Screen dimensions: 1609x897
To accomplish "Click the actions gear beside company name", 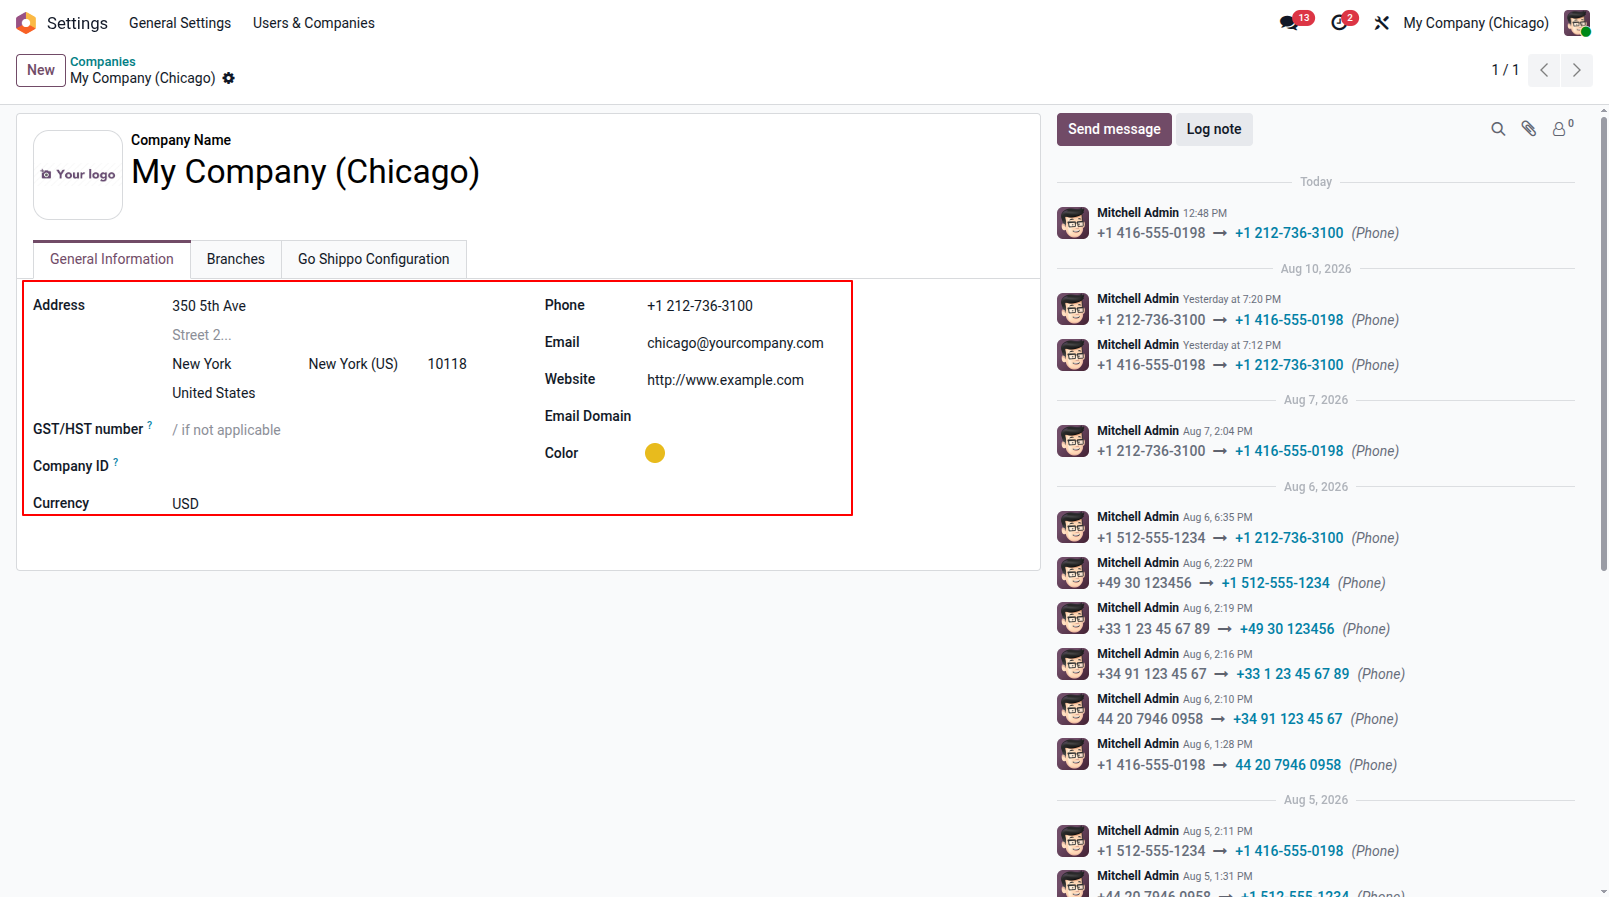I will 229,78.
